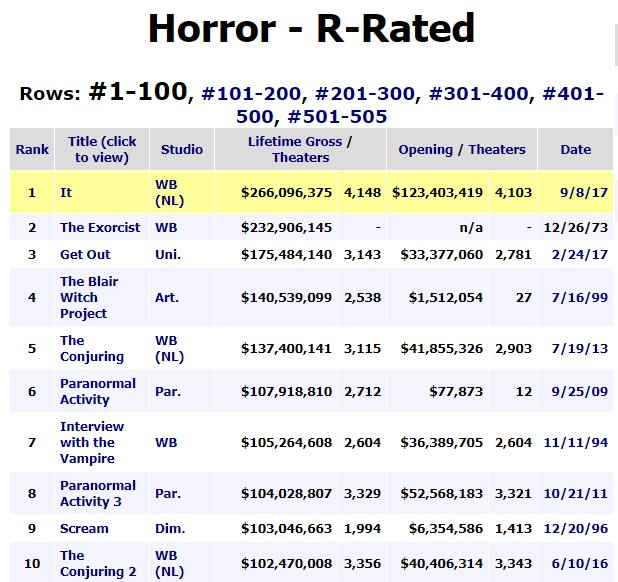Open the movie title 'It'

click(66, 192)
